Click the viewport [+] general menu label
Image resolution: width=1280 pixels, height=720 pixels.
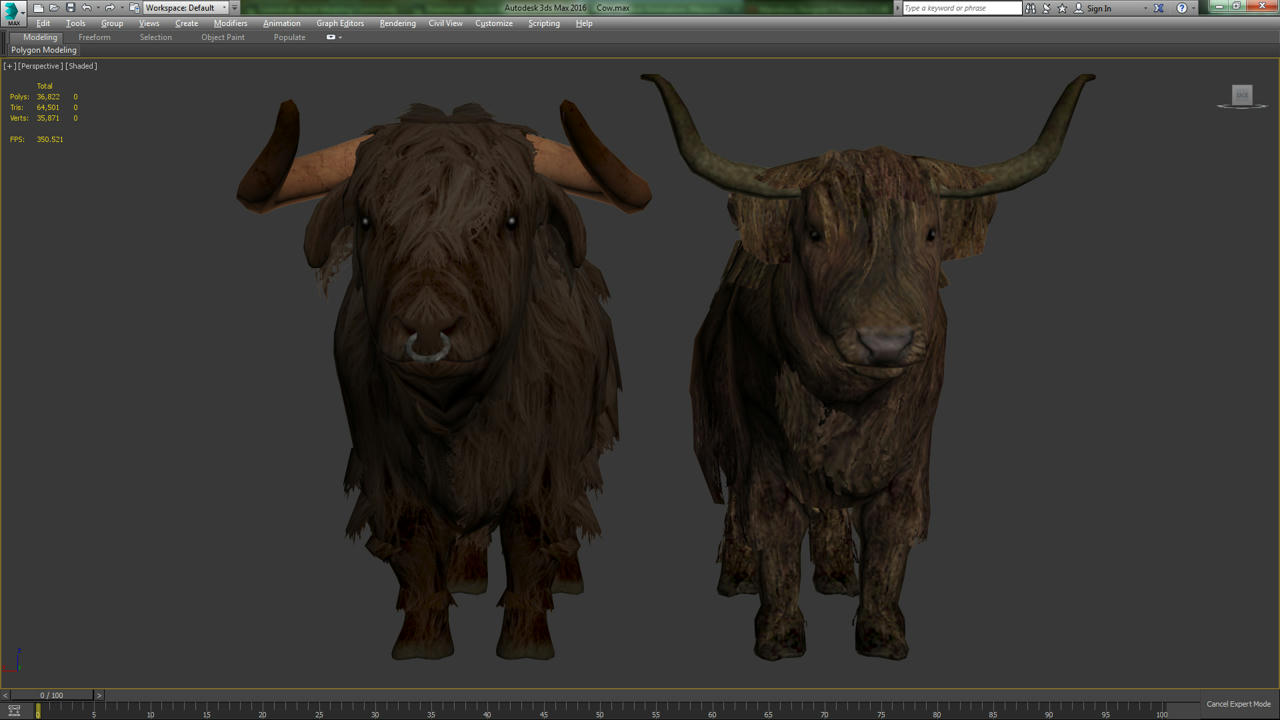(9, 66)
